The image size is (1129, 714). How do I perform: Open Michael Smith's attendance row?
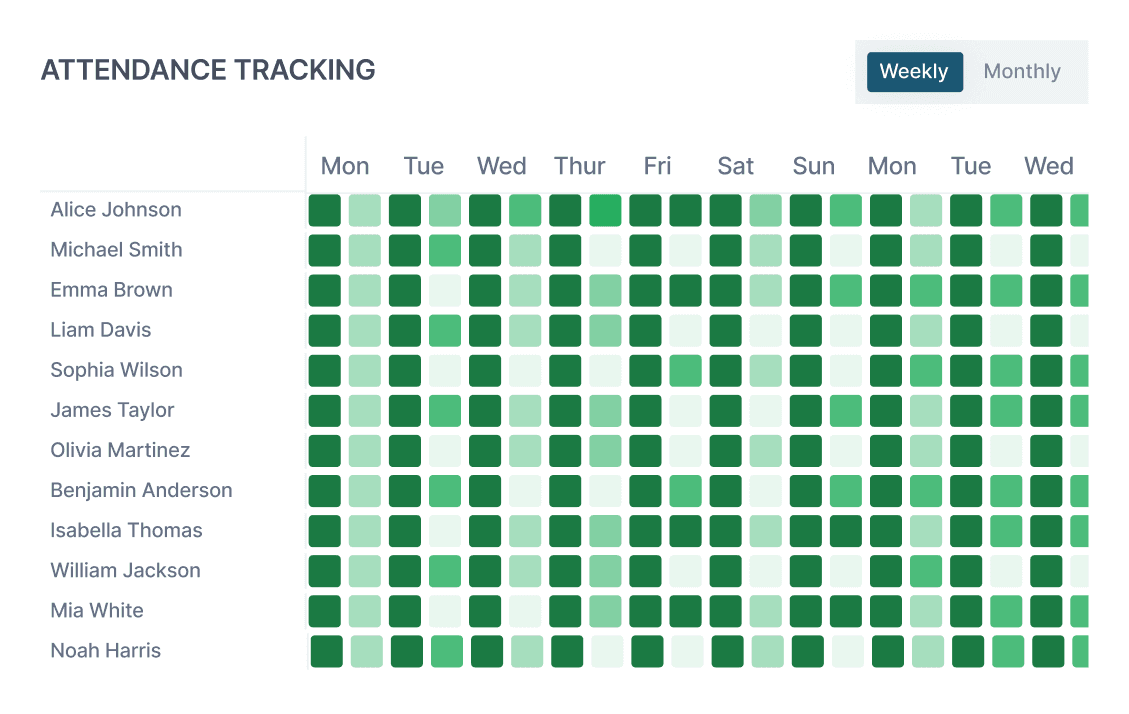click(x=116, y=250)
